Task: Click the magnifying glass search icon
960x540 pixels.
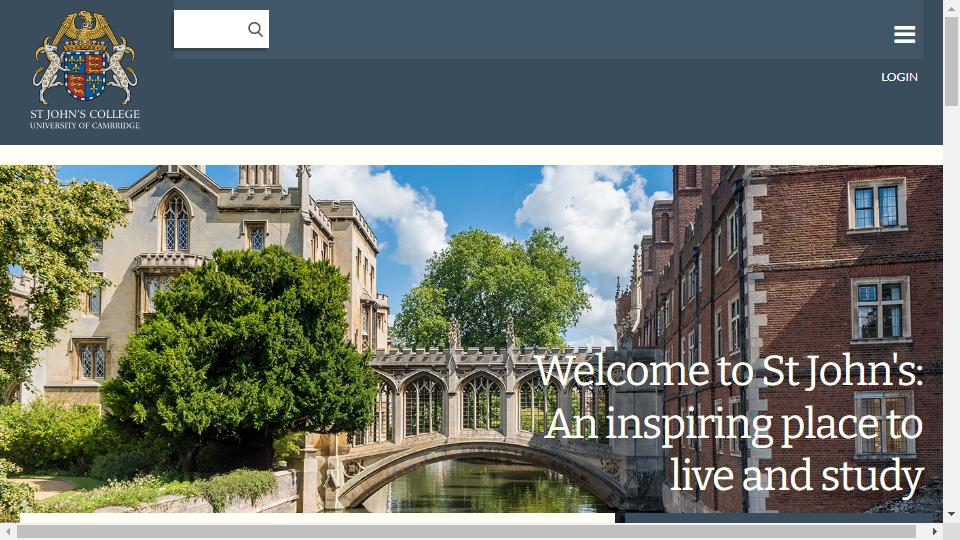Action: 255,29
